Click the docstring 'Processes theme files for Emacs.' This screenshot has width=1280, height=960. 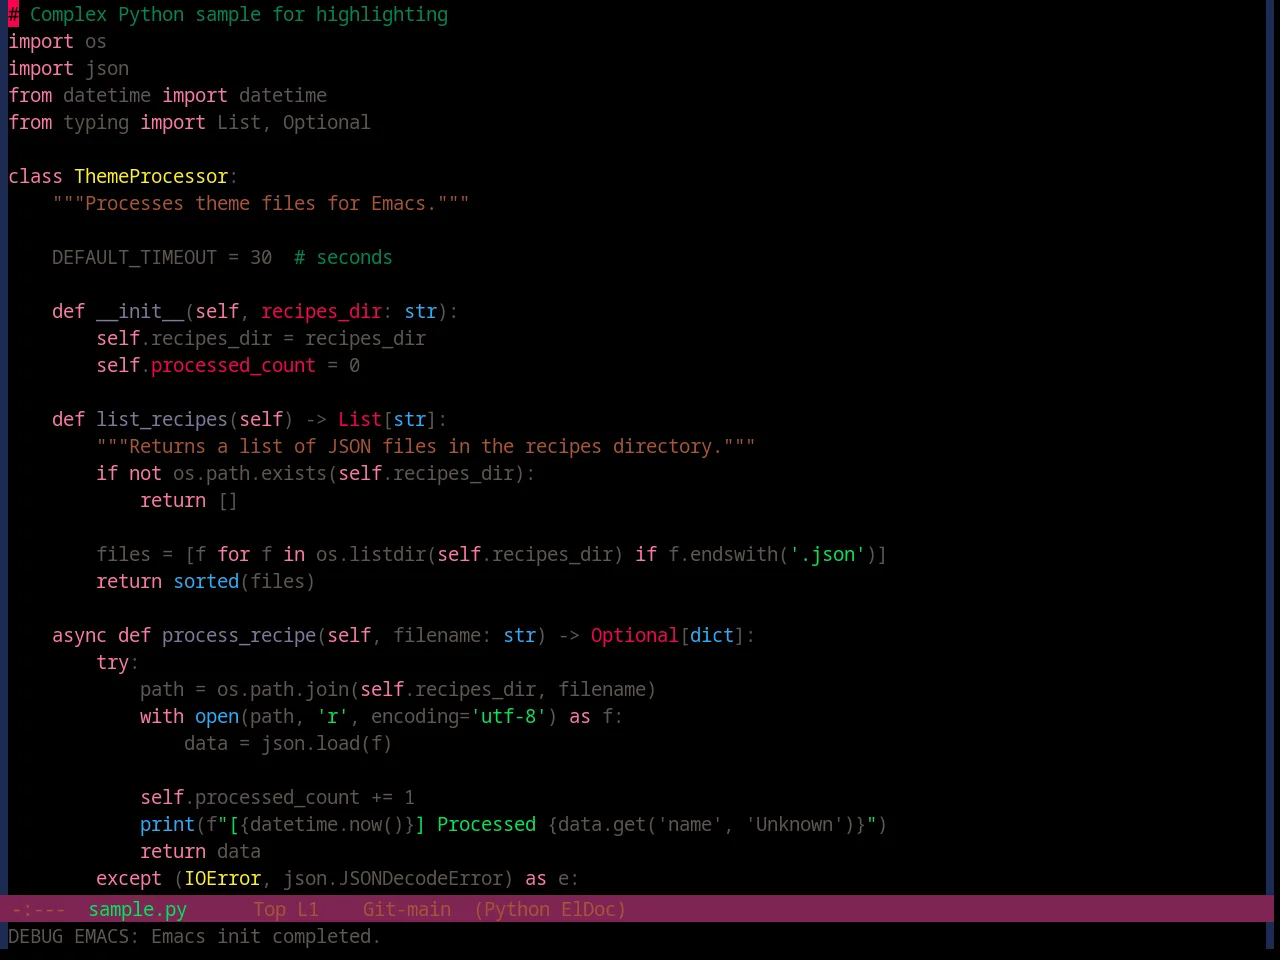click(261, 203)
